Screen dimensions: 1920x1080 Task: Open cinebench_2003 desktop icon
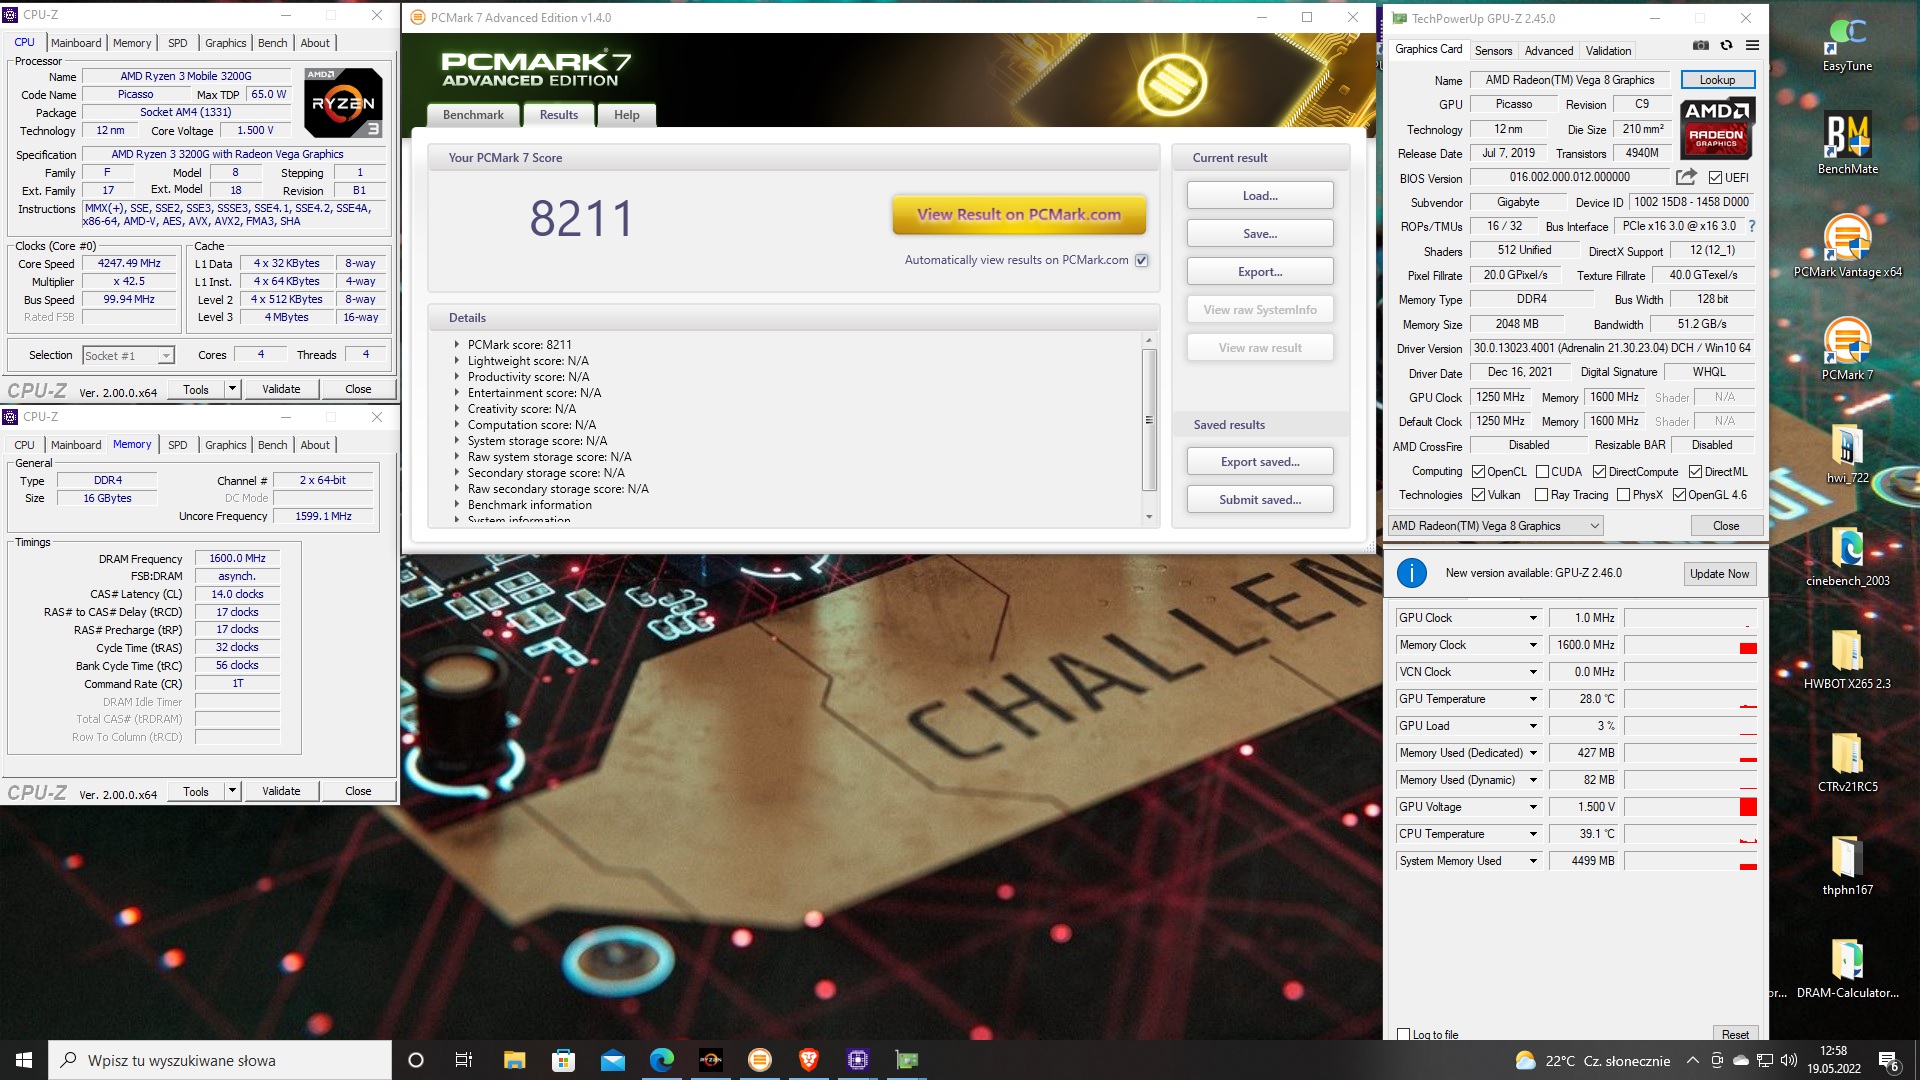point(1847,556)
